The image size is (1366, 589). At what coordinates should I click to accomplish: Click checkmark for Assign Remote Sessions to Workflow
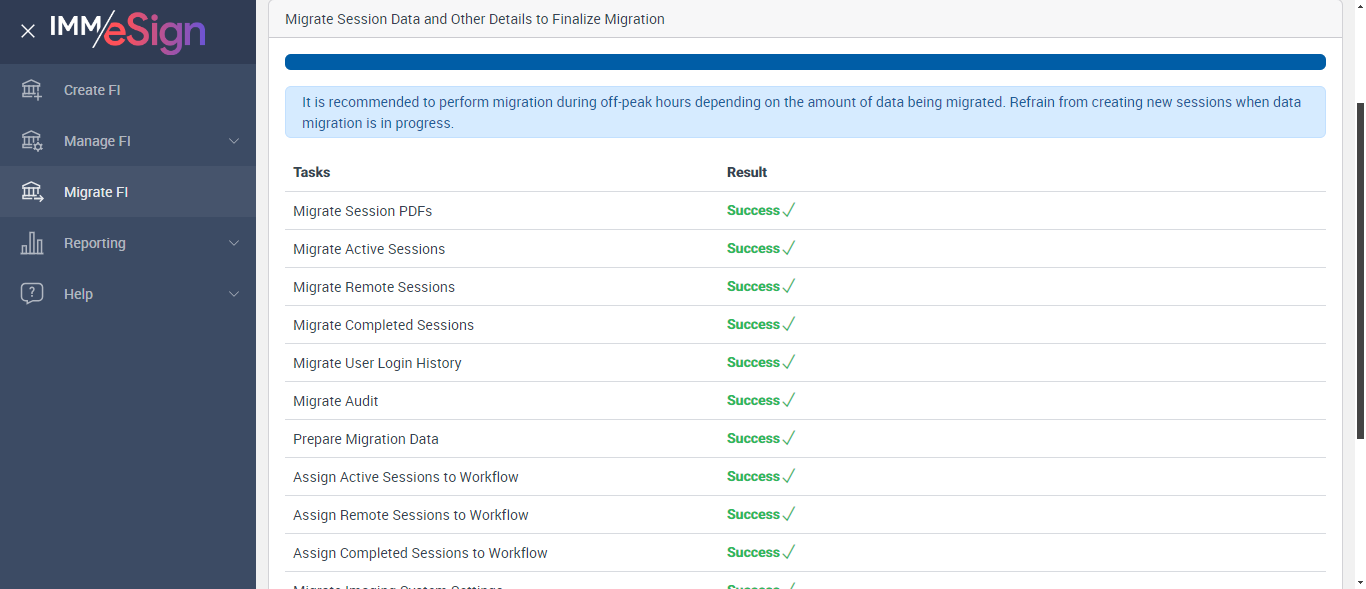pos(789,514)
